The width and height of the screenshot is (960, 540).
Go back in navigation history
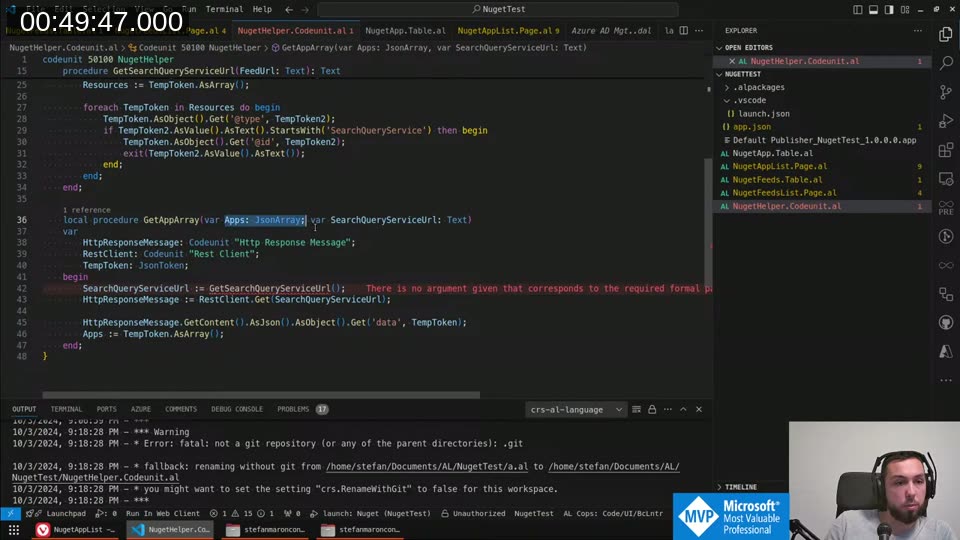(289, 9)
